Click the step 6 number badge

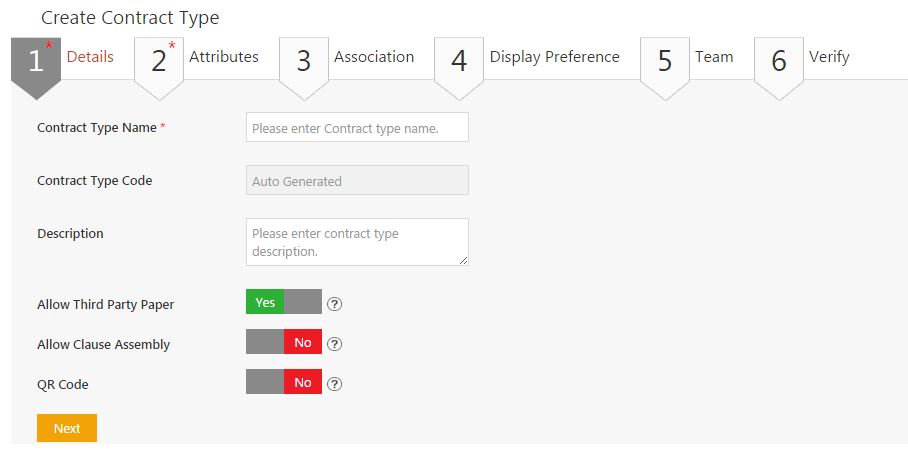coord(779,62)
